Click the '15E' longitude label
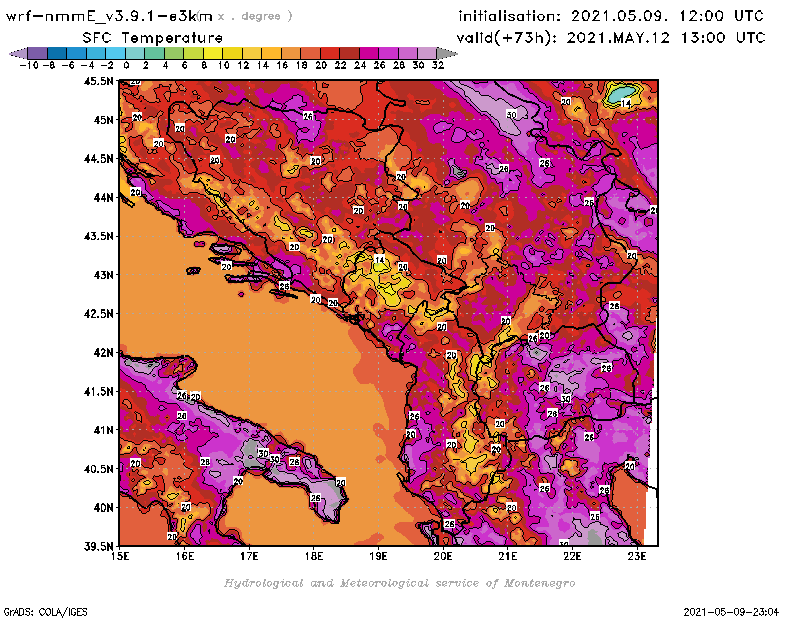Image resolution: width=800 pixels, height=618 pixels. click(x=120, y=556)
